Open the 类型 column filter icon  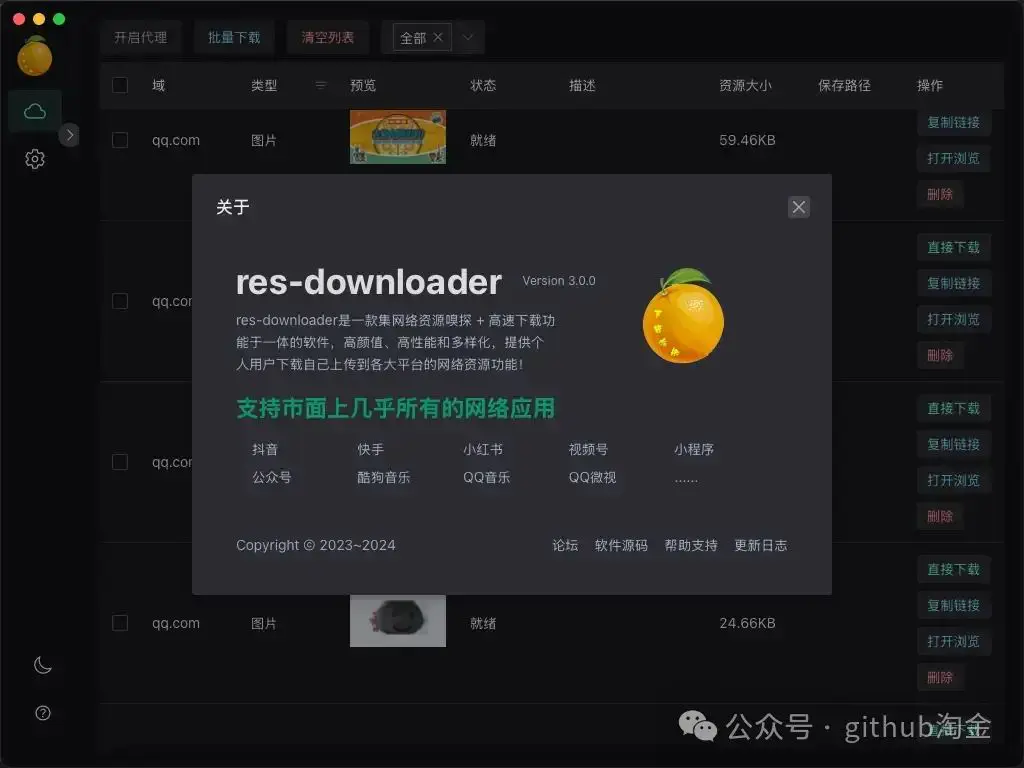320,85
